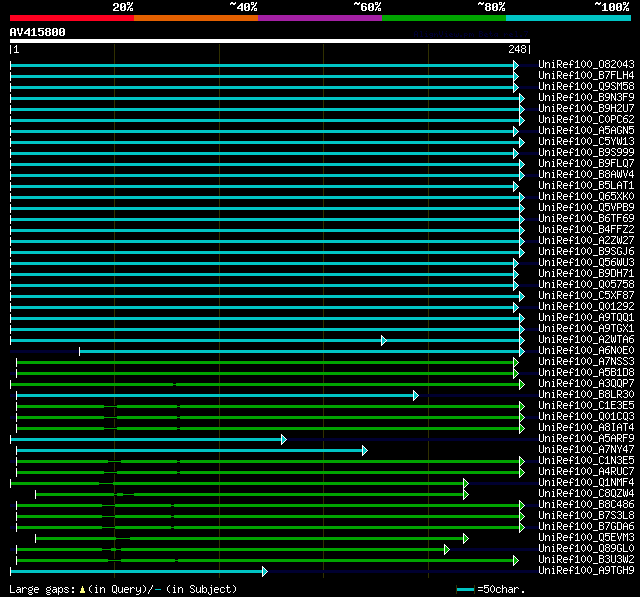Open hit UniRef100_B6TF69
The image size is (640, 597).
pyautogui.click(x=586, y=219)
